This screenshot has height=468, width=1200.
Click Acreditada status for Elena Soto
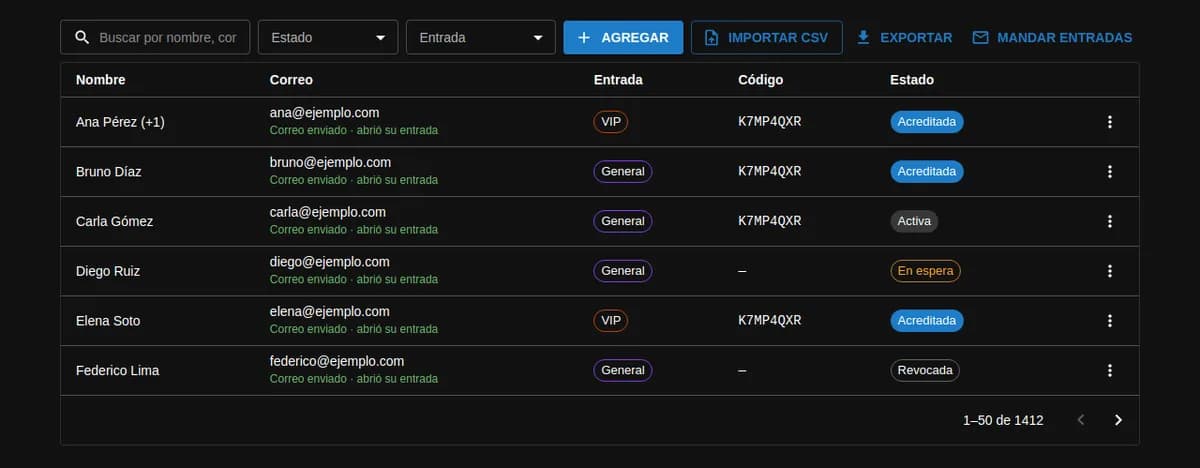pyautogui.click(x=927, y=321)
